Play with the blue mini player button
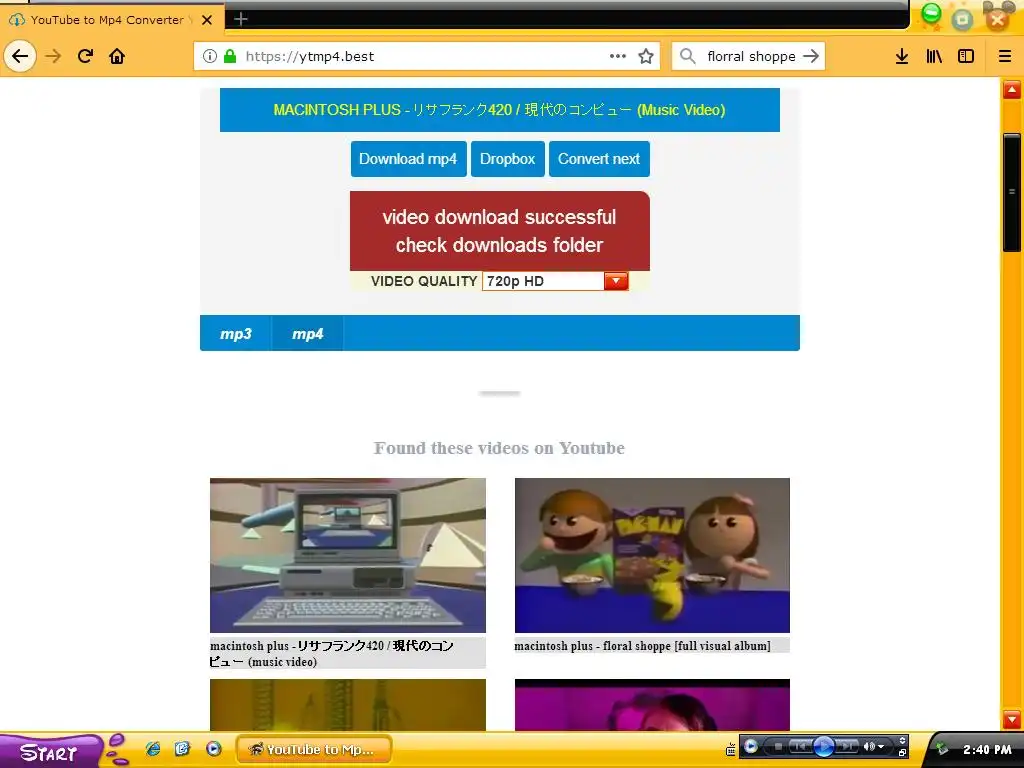Screen dimensions: 1024x768 tap(824, 746)
